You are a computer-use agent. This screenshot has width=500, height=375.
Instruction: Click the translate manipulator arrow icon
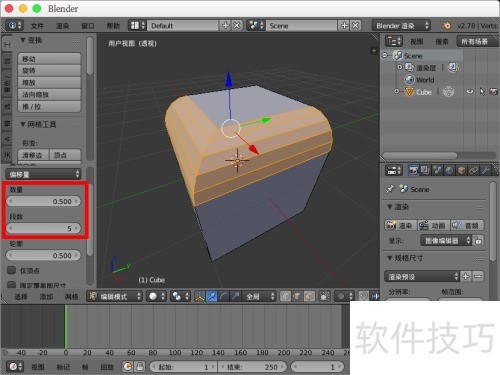pyautogui.click(x=212, y=296)
